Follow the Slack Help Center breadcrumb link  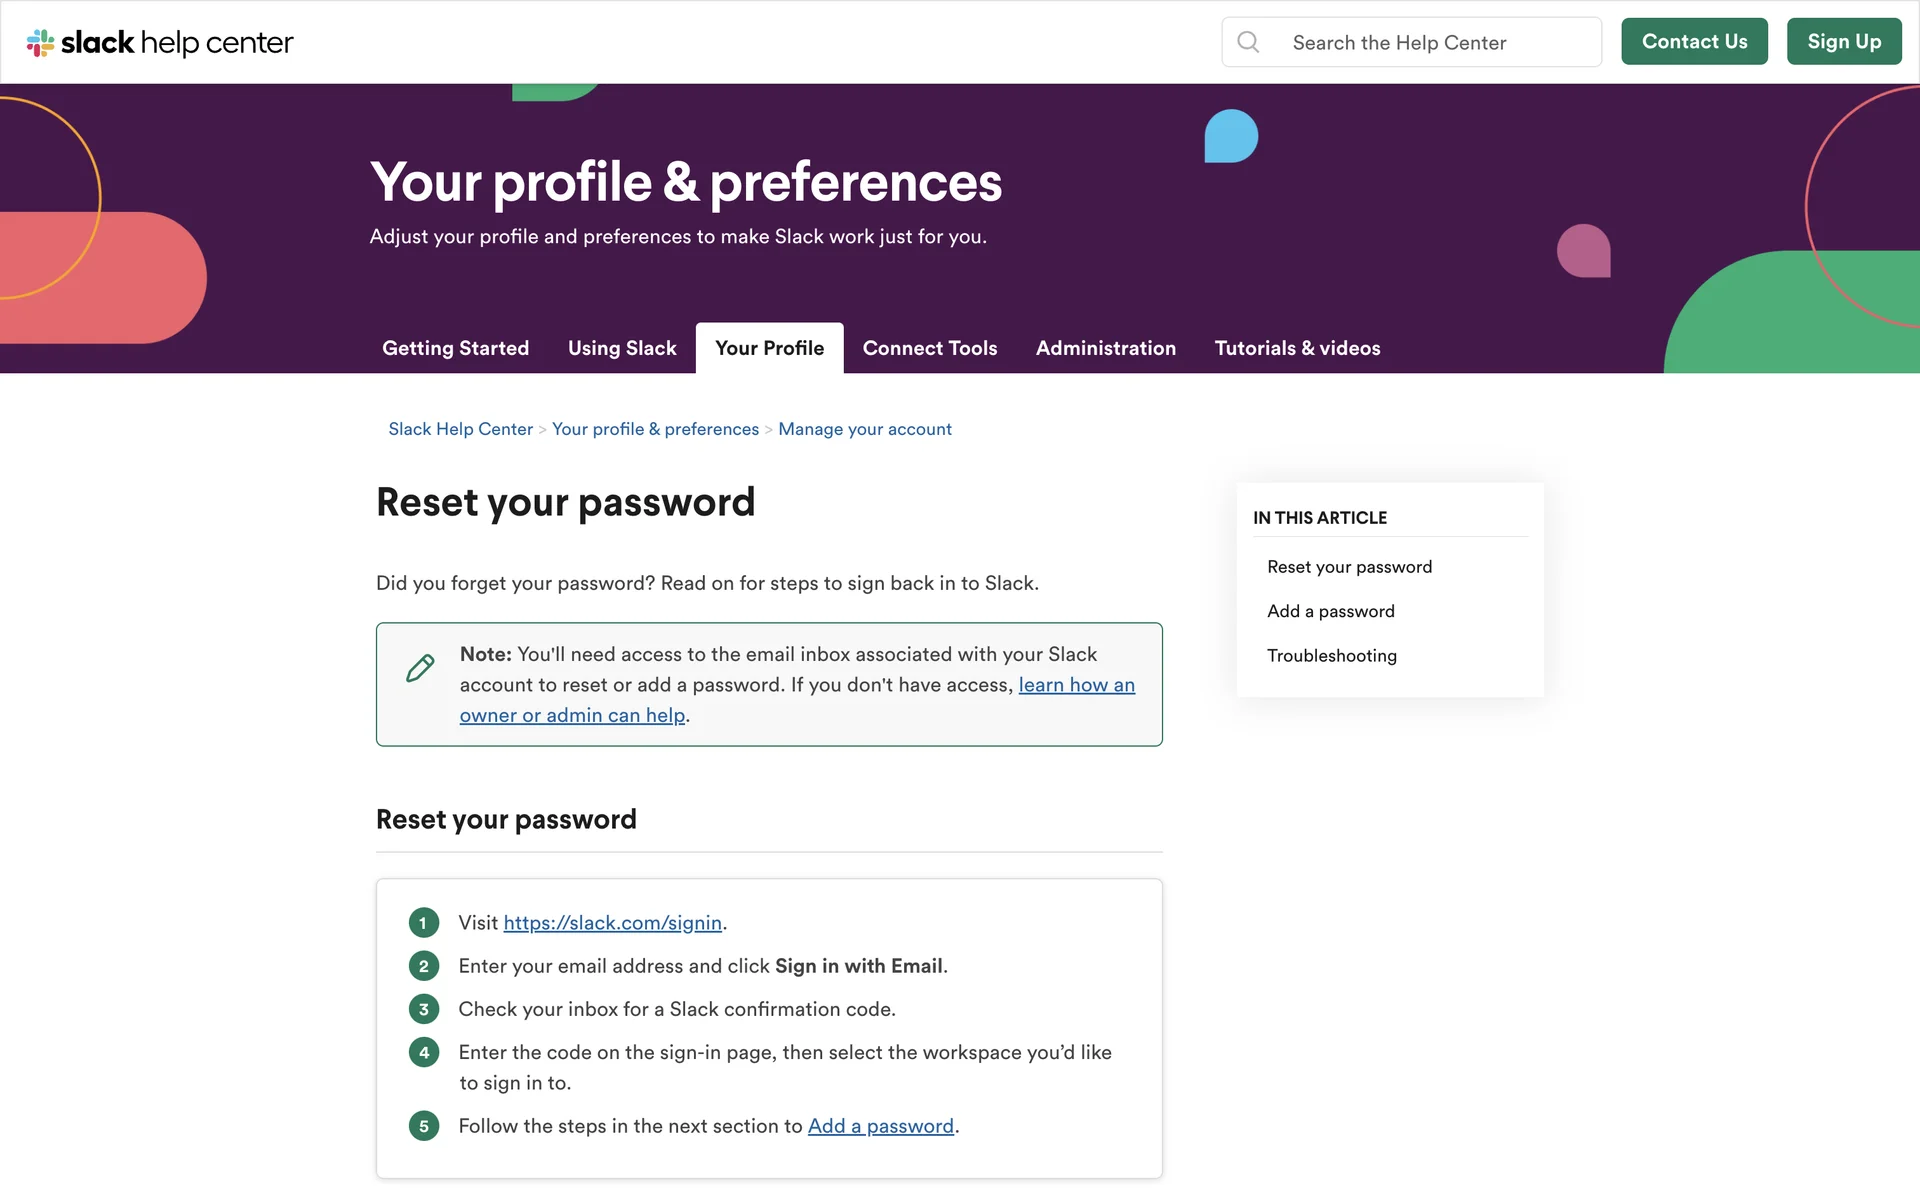click(x=460, y=429)
